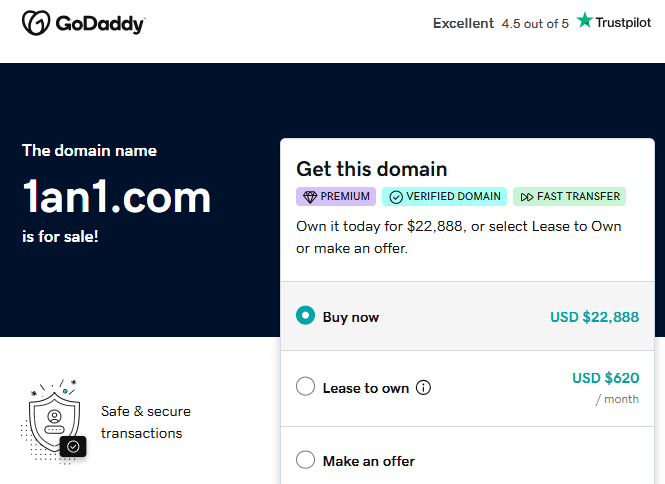
Task: Click the checkmark icon in Verified Domain badge
Action: pyautogui.click(x=396, y=197)
